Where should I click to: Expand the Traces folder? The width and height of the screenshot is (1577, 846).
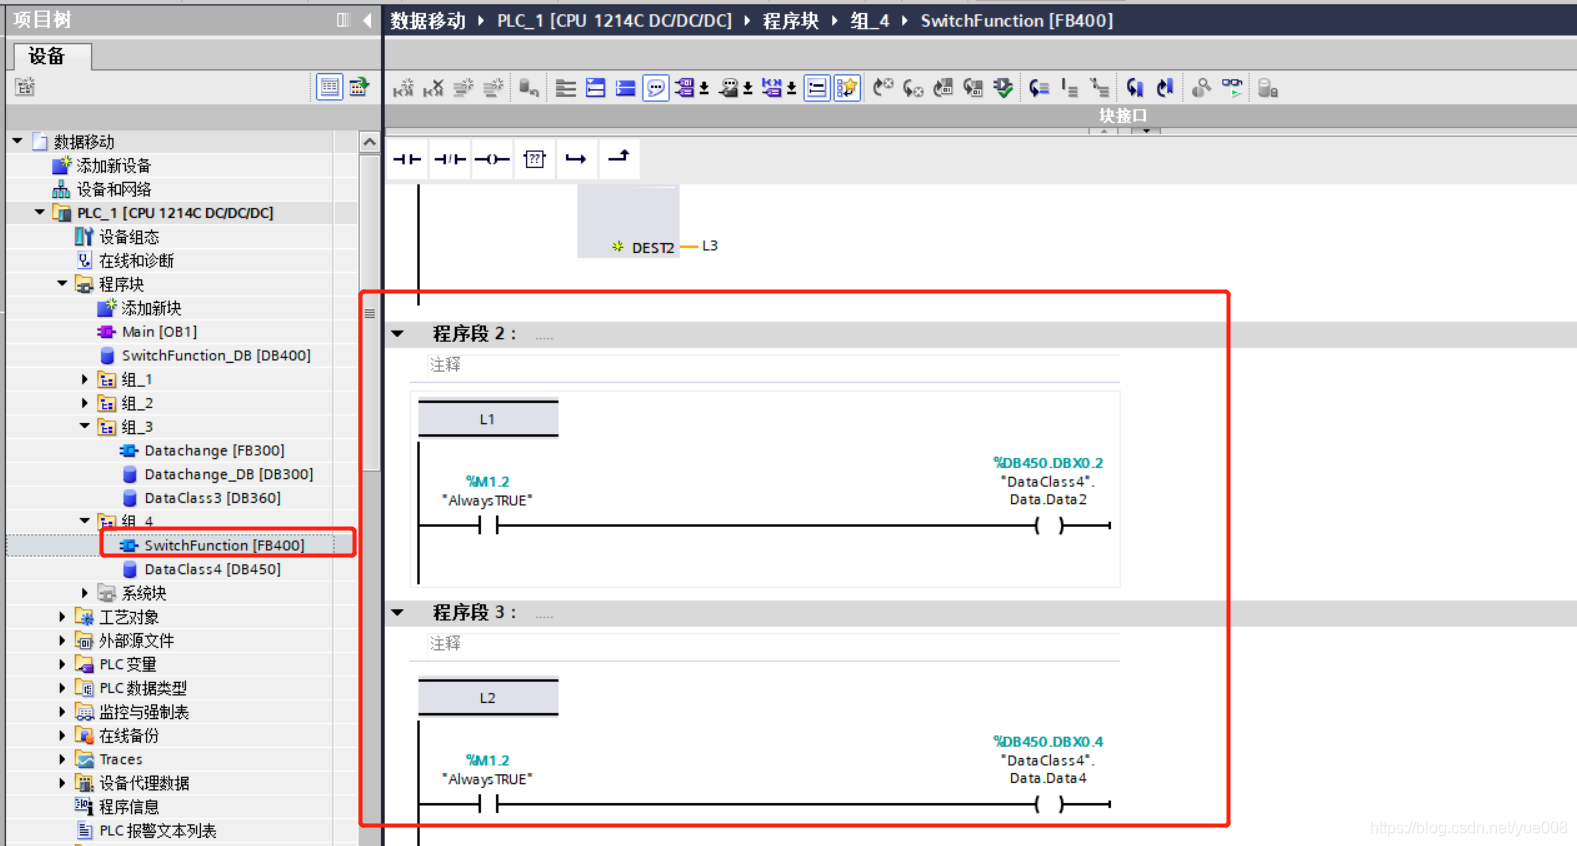coord(62,759)
